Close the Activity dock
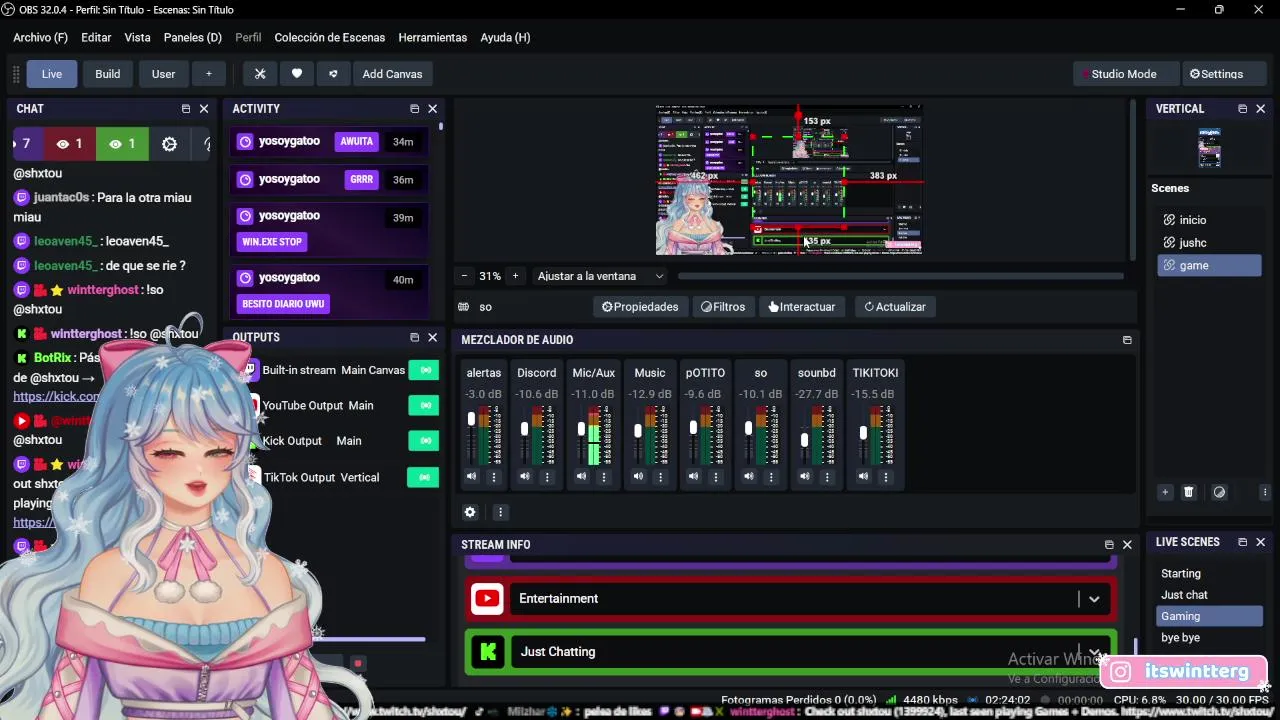This screenshot has width=1280, height=720. click(433, 109)
